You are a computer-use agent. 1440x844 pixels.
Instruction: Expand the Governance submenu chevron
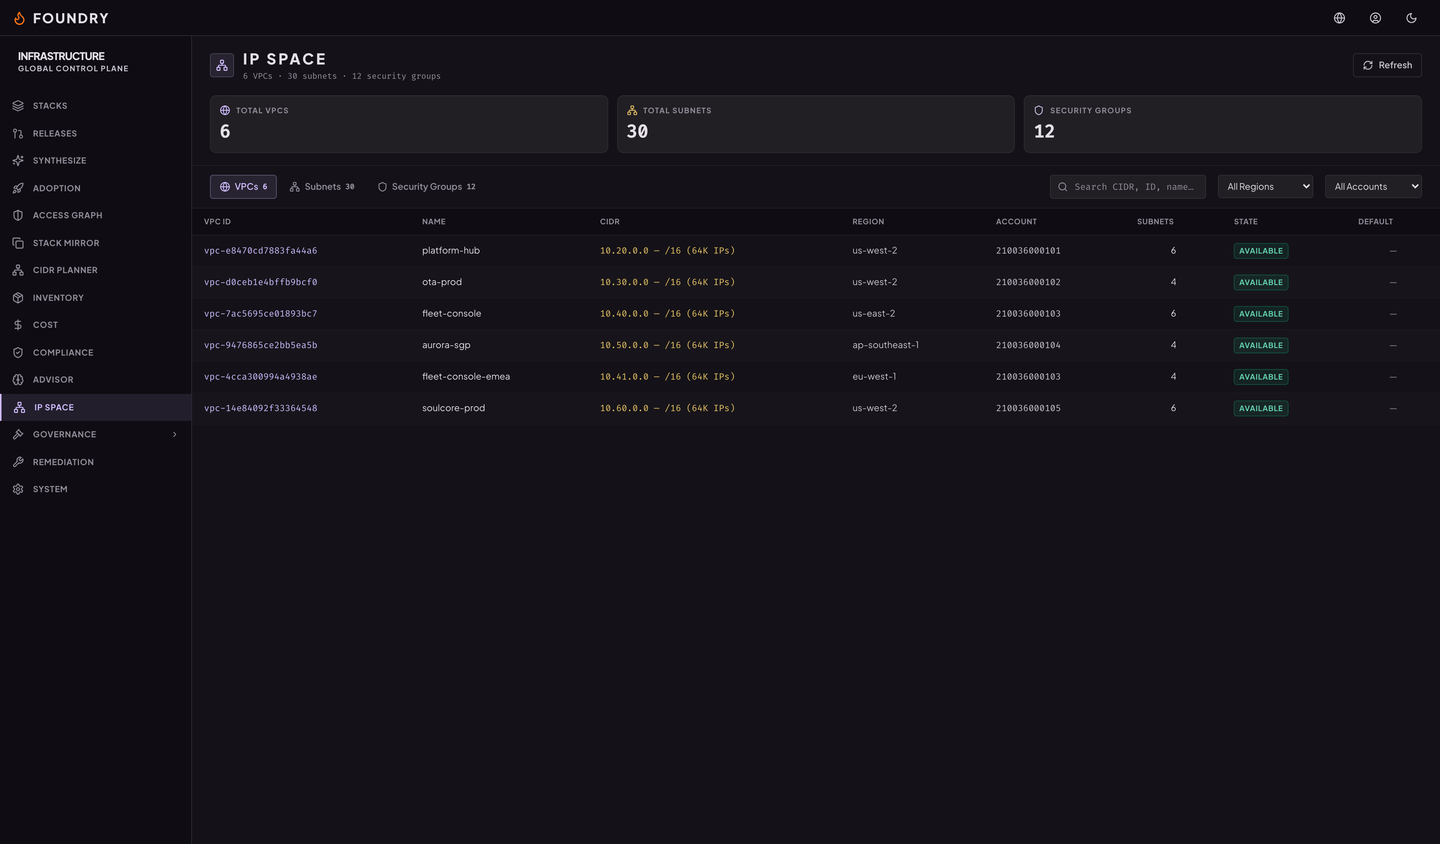tap(174, 435)
